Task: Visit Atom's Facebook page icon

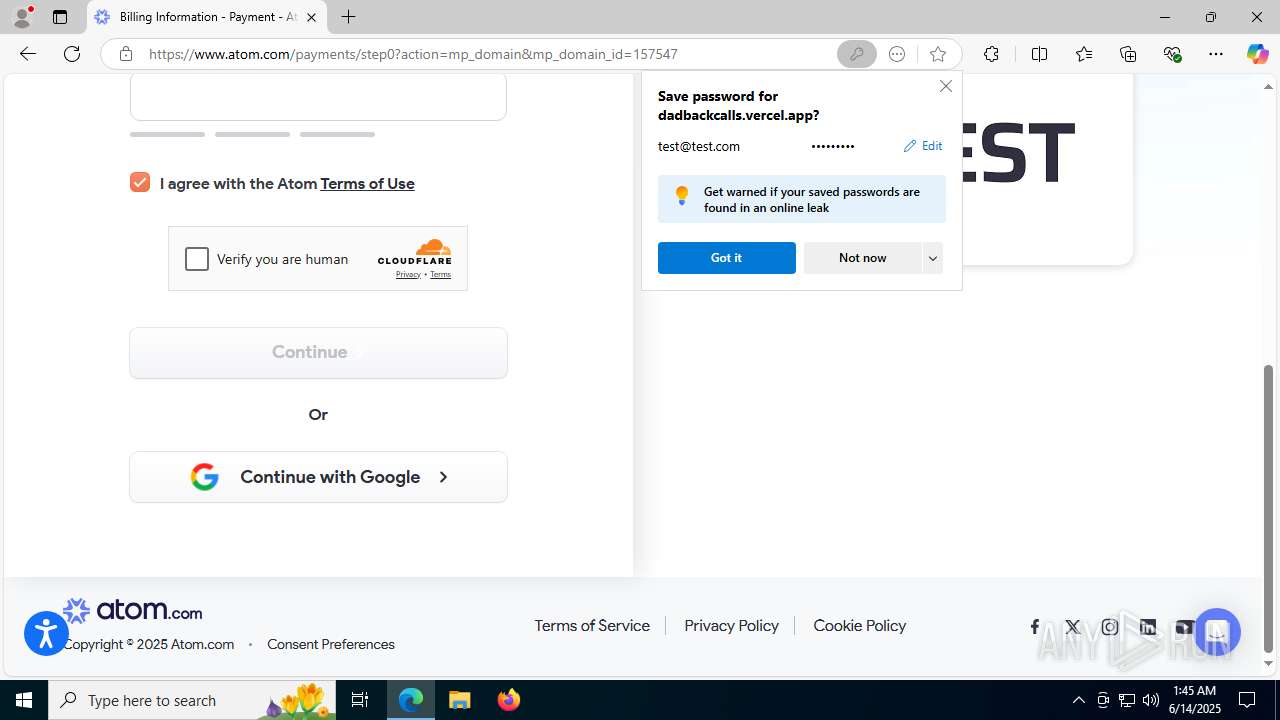Action: [x=1035, y=627]
